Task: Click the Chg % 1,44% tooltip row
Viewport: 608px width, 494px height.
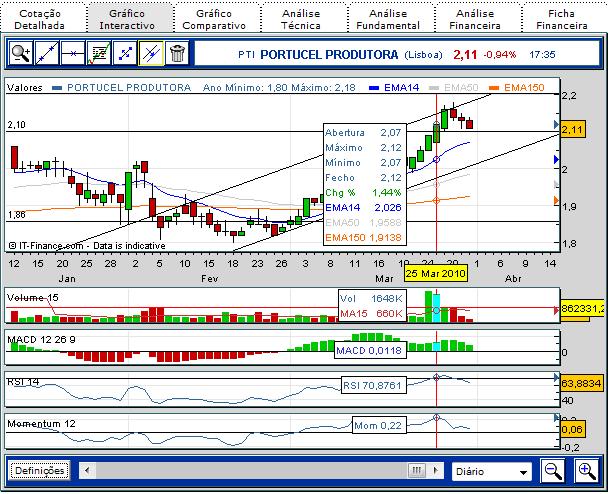Action: click(x=364, y=193)
